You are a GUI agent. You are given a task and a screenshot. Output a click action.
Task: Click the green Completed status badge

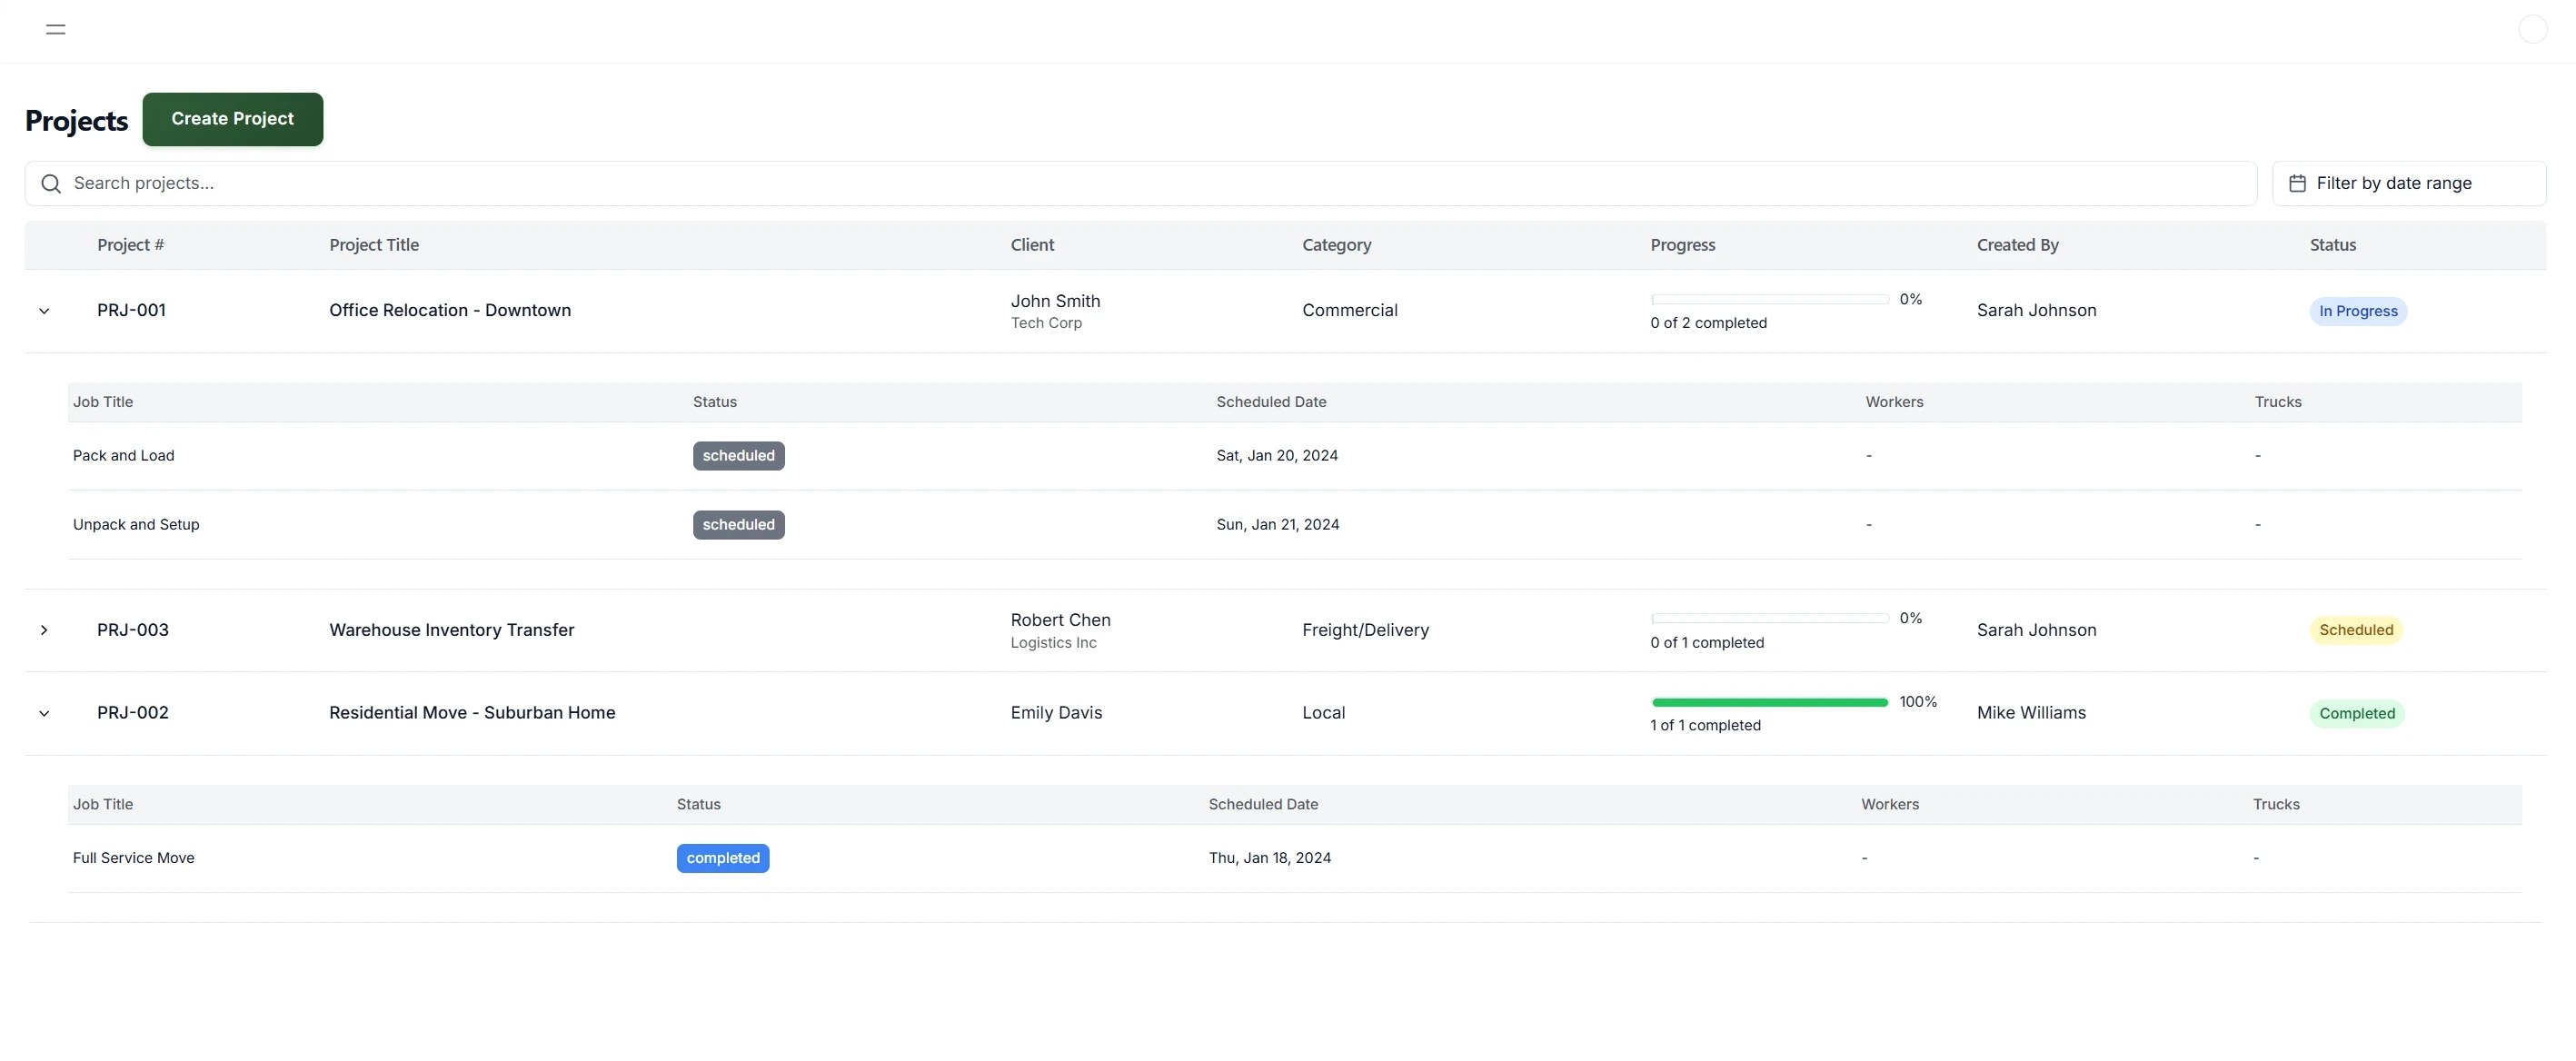2356,714
